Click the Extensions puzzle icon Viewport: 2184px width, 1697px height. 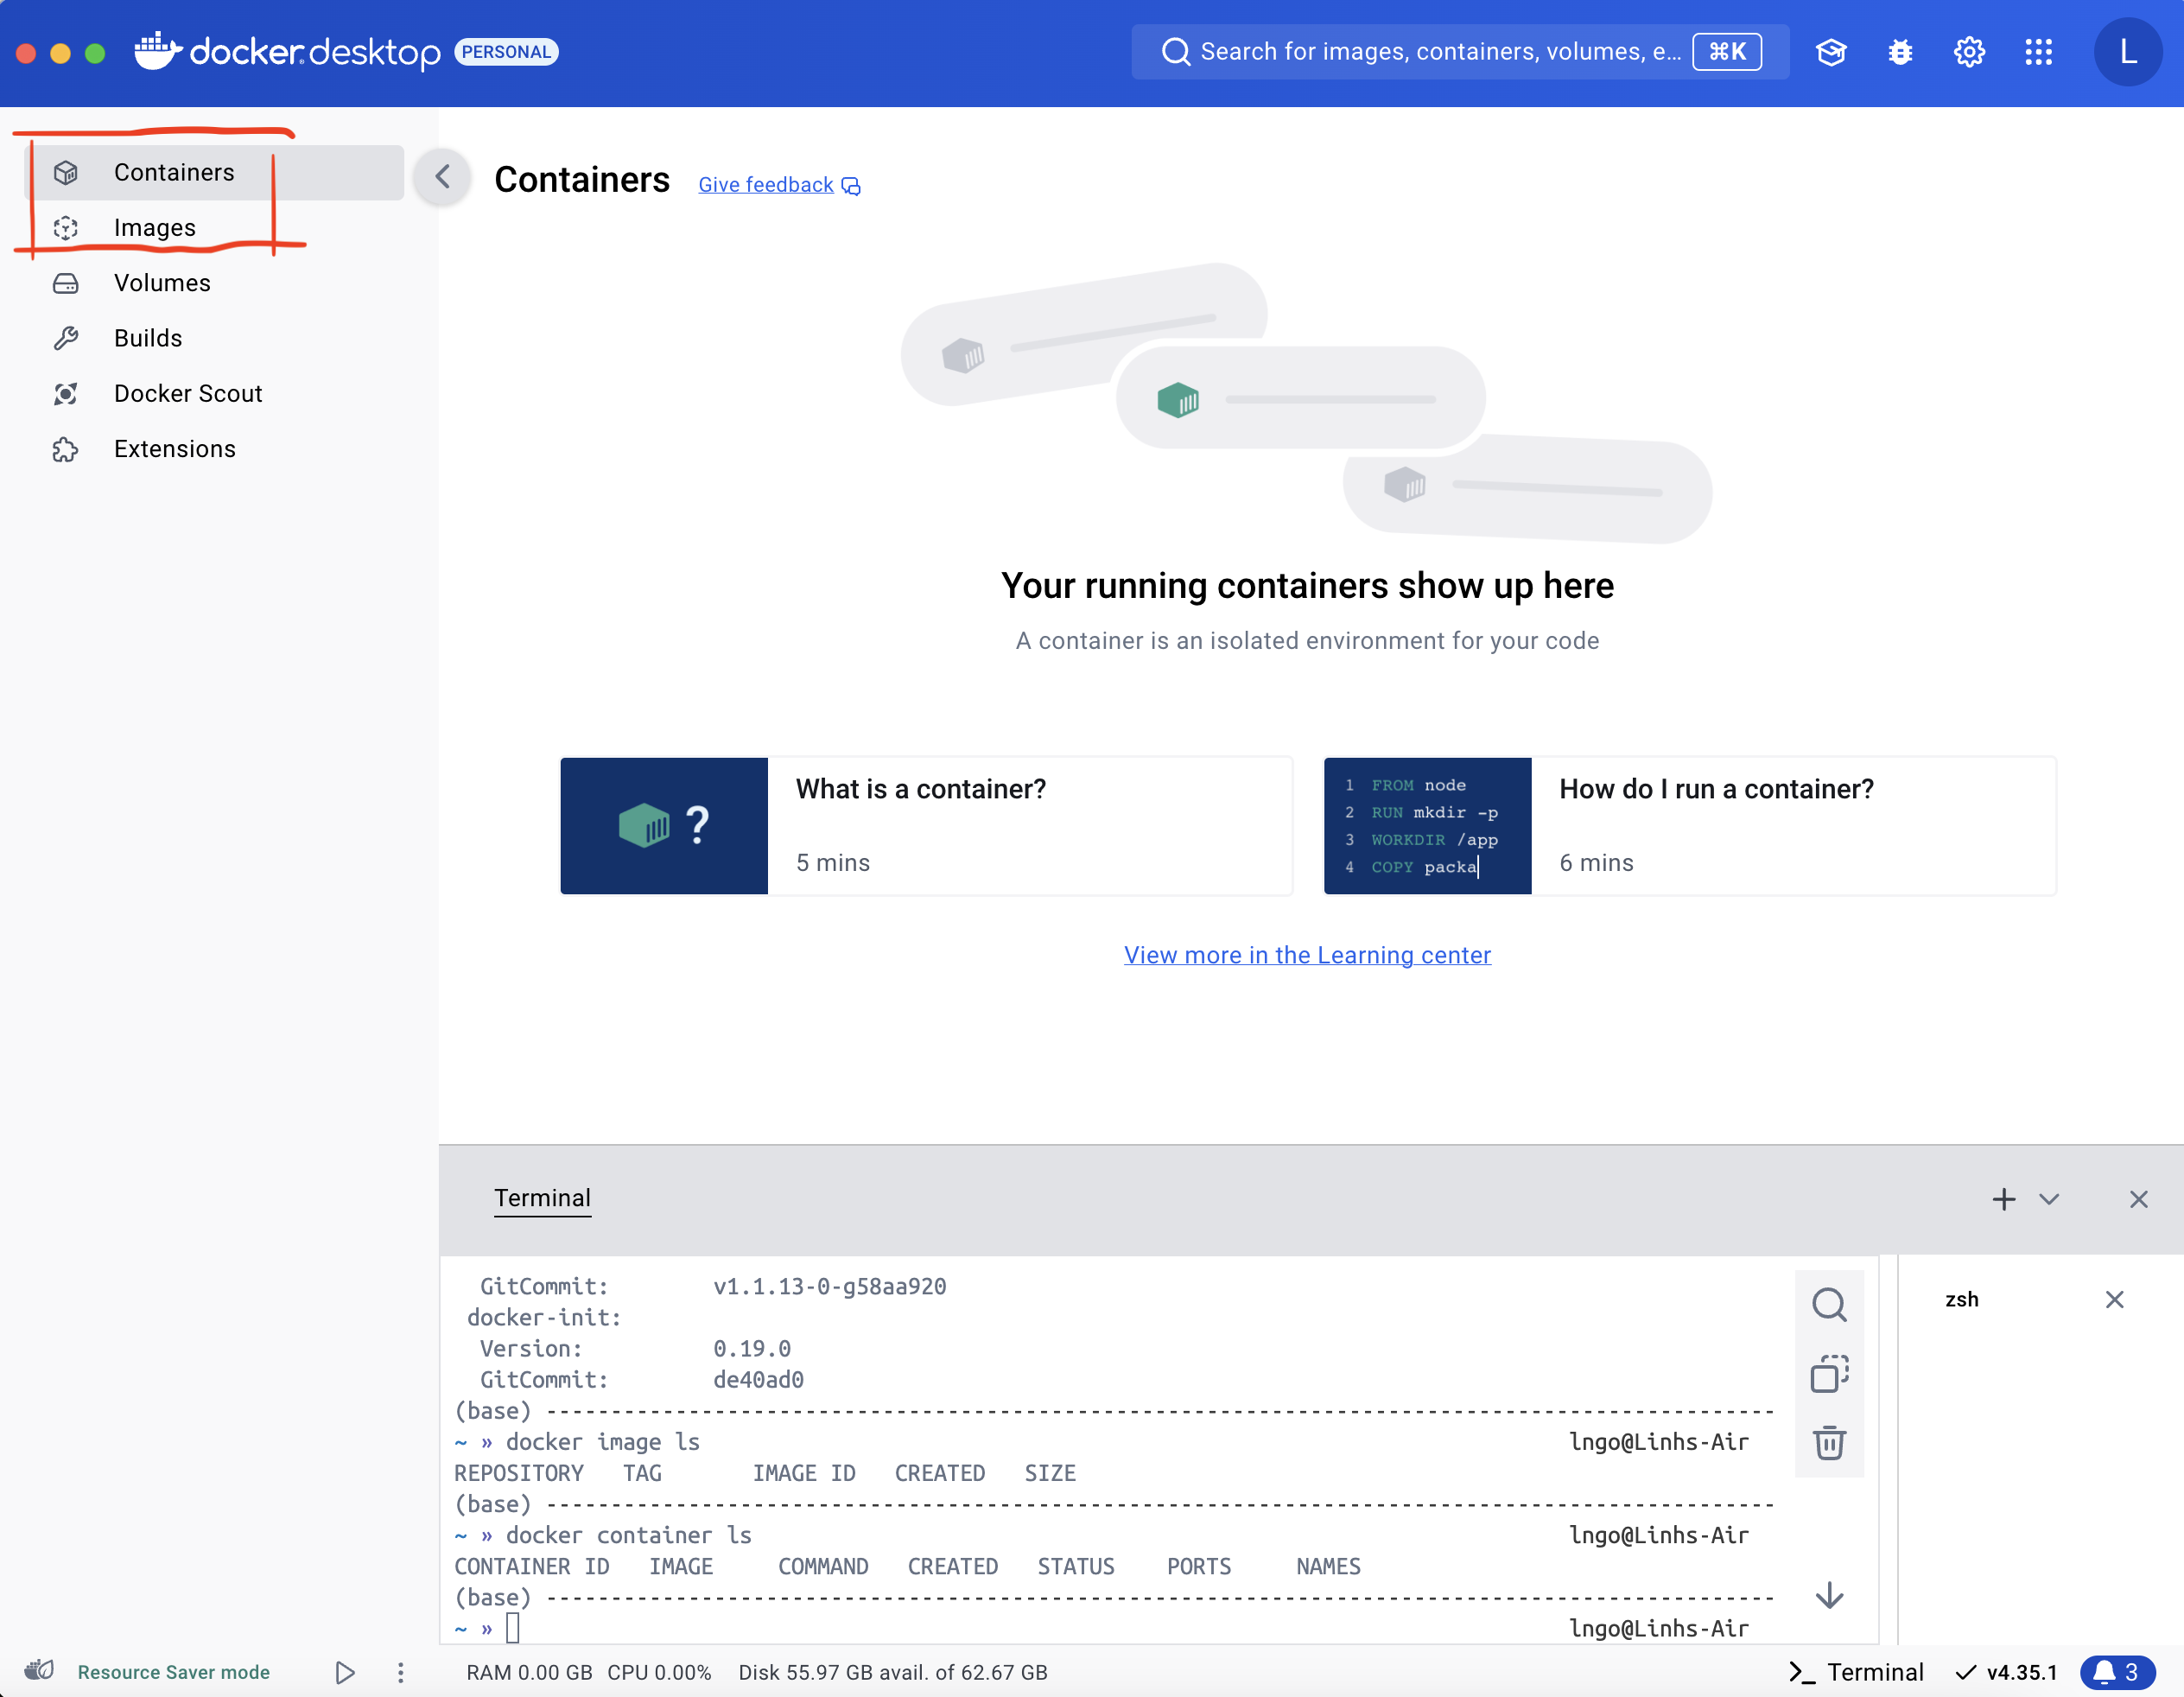coord(66,449)
